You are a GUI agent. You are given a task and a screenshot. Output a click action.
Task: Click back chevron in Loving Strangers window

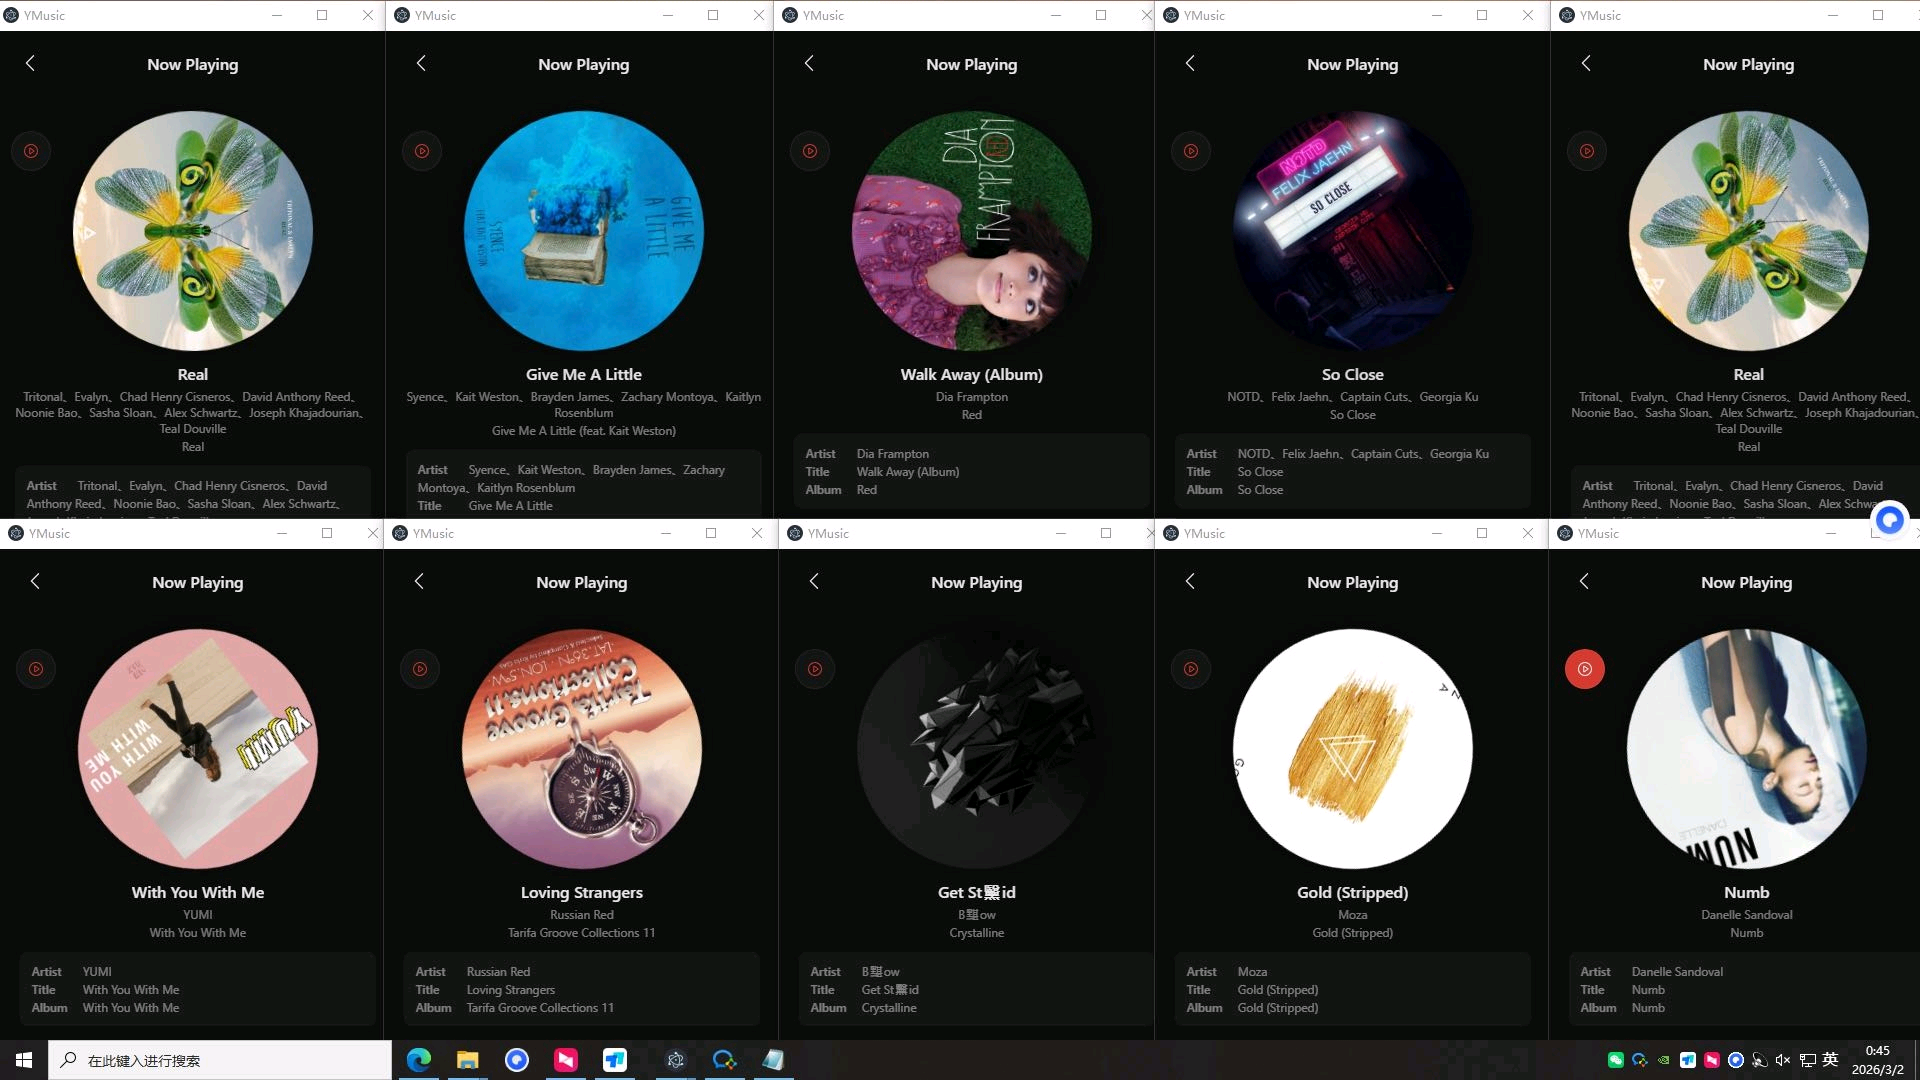point(419,581)
